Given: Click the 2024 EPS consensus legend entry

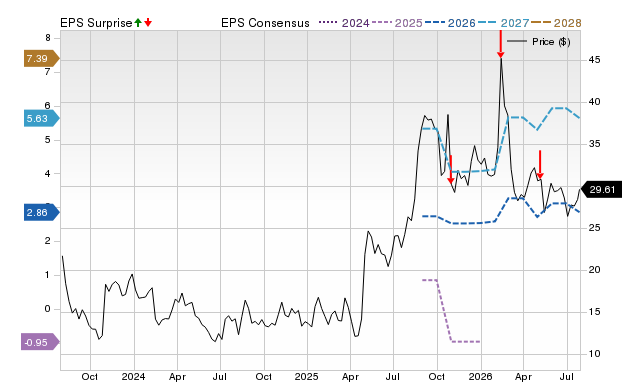Looking at the screenshot, I should [x=344, y=23].
